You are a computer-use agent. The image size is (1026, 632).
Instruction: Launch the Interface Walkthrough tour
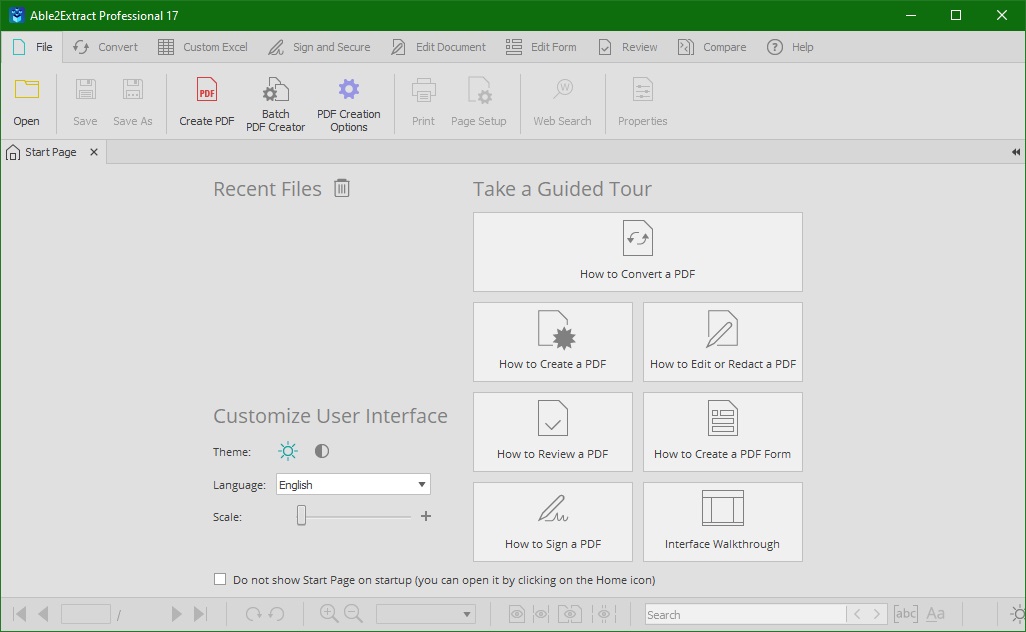coord(722,521)
